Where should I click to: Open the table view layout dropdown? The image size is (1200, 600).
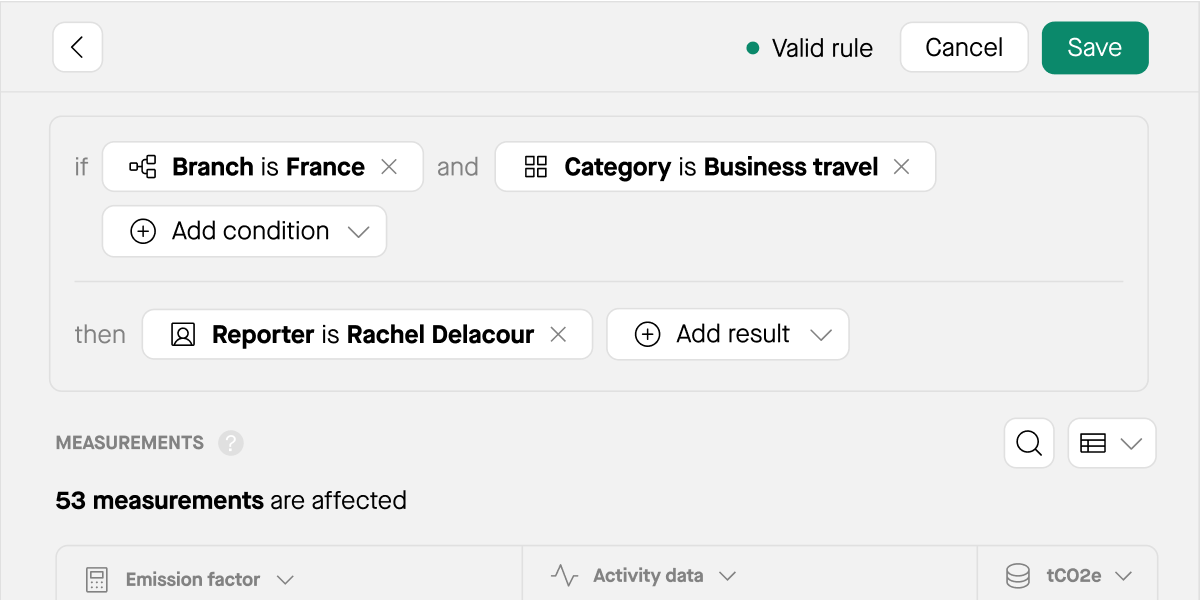(1112, 443)
